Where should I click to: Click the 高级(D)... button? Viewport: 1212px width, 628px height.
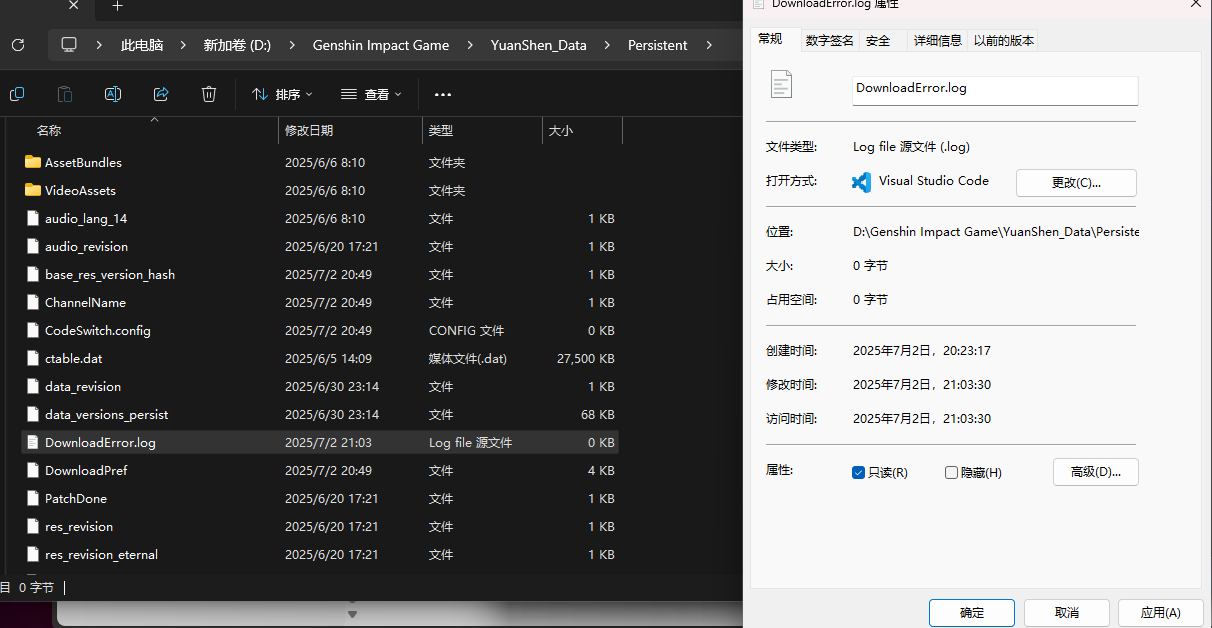coord(1096,472)
